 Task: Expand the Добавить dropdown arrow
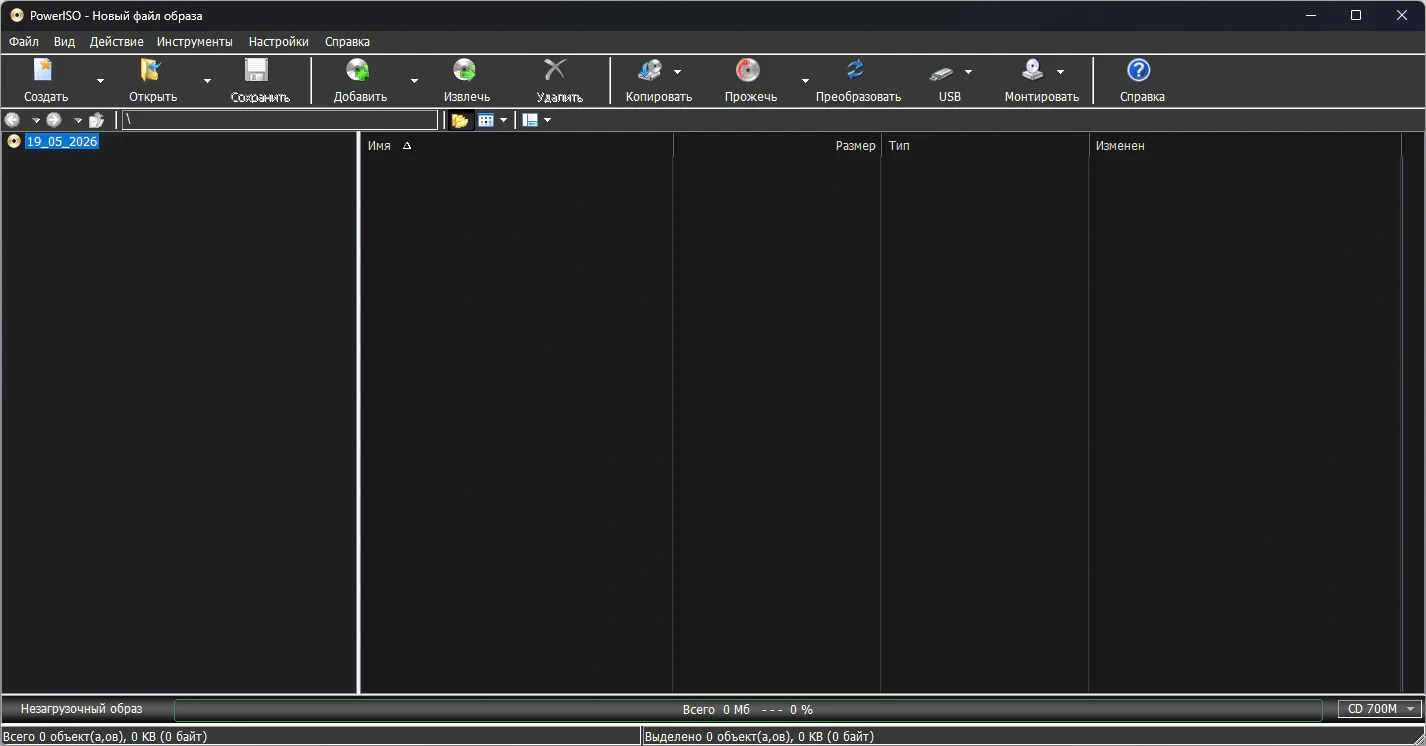tap(414, 81)
